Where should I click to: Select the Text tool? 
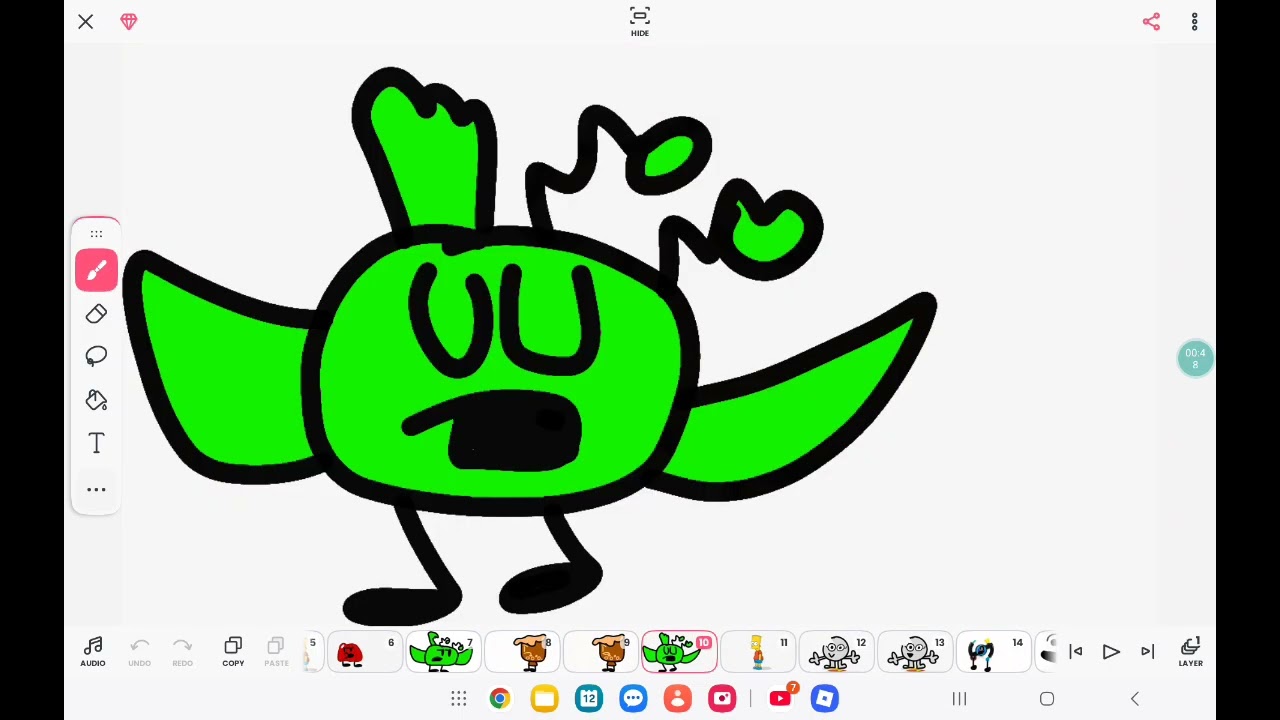pos(96,443)
